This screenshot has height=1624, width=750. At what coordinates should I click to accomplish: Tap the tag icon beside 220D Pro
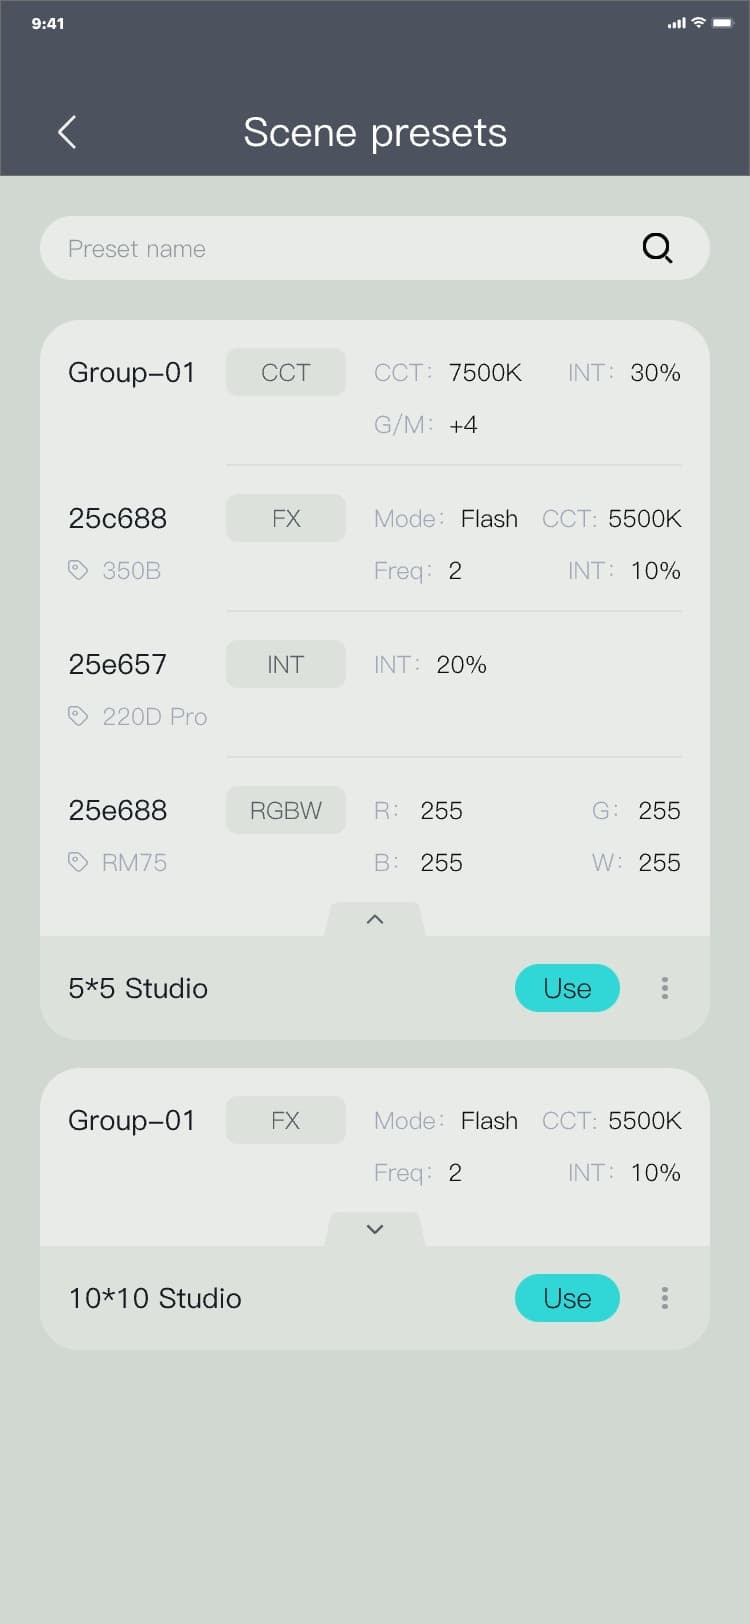(78, 716)
